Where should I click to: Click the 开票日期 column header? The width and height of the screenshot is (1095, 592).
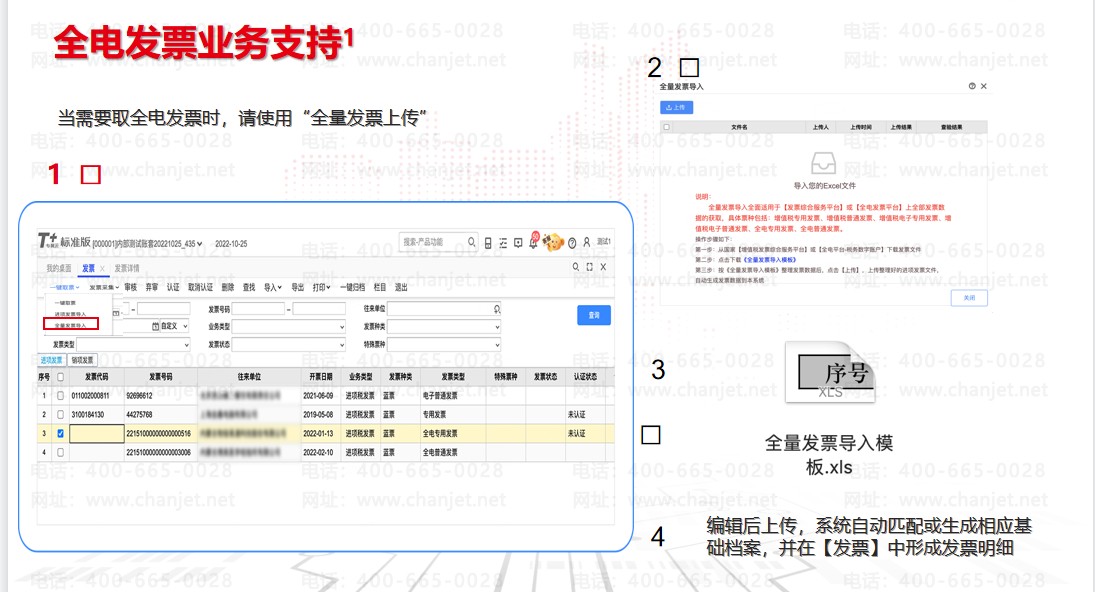(321, 377)
